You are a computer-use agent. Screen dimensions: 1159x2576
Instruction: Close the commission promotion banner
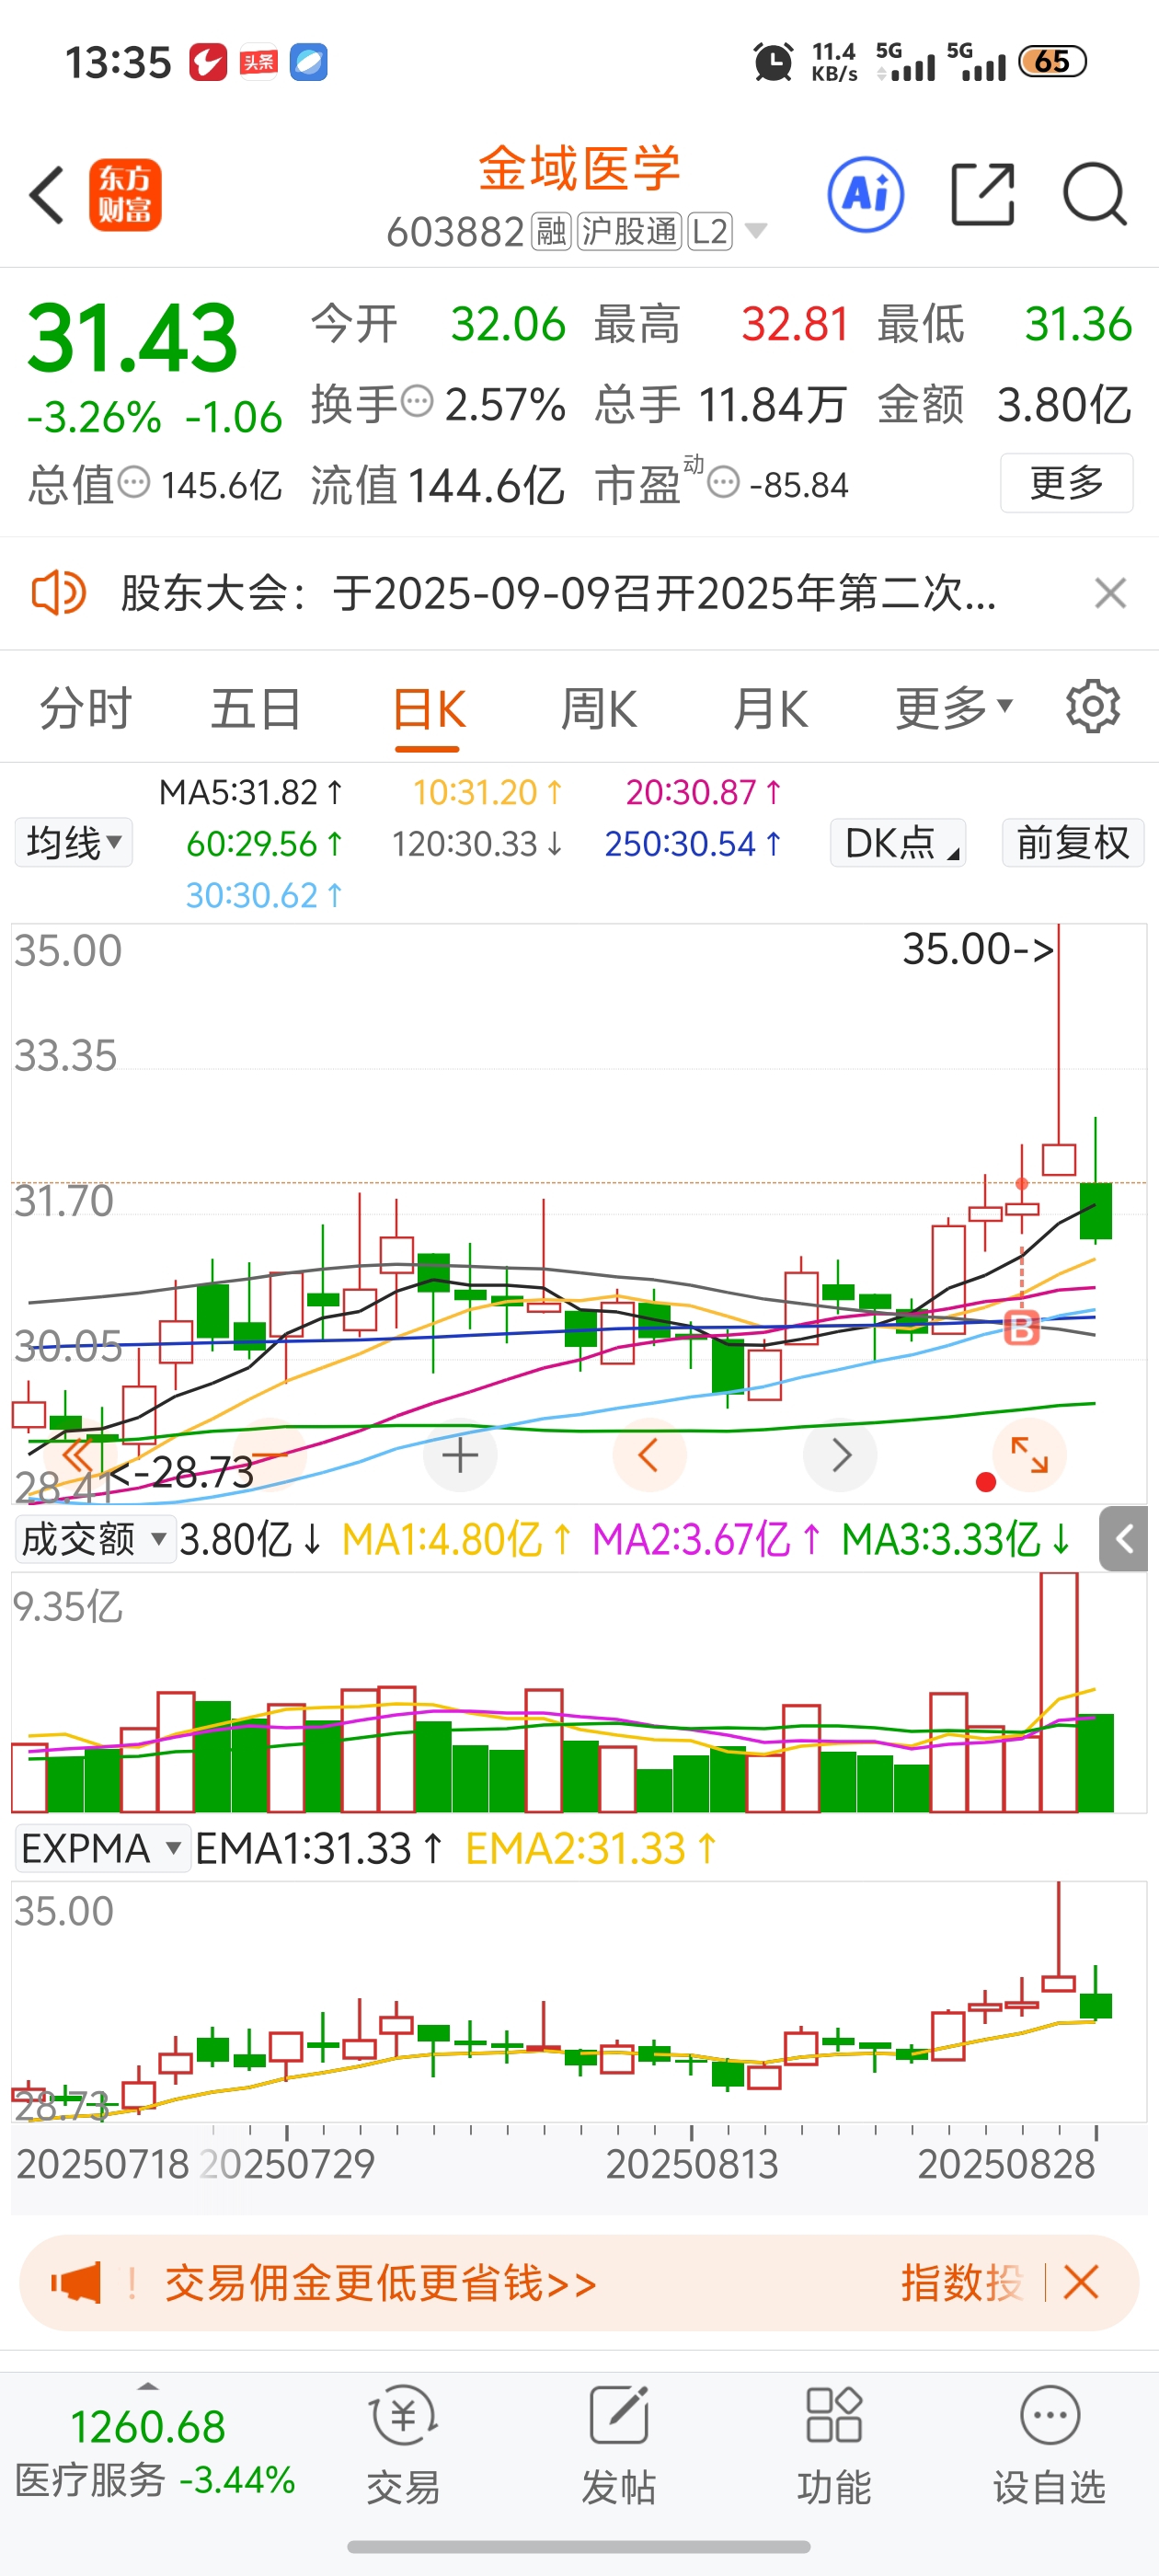(x=1081, y=2283)
